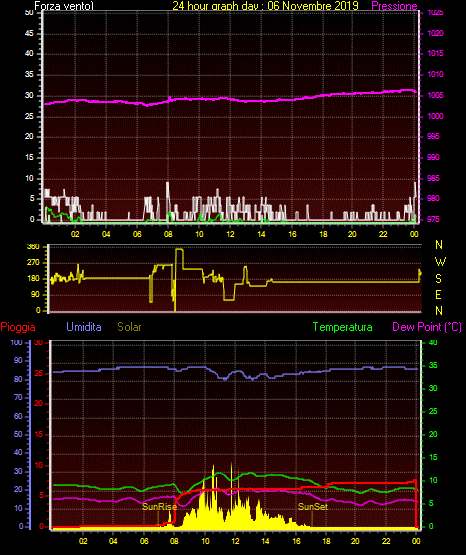Viewport: 466px width, 555px height.
Task: Click the red '15' rain axis value
Action: tap(39, 434)
